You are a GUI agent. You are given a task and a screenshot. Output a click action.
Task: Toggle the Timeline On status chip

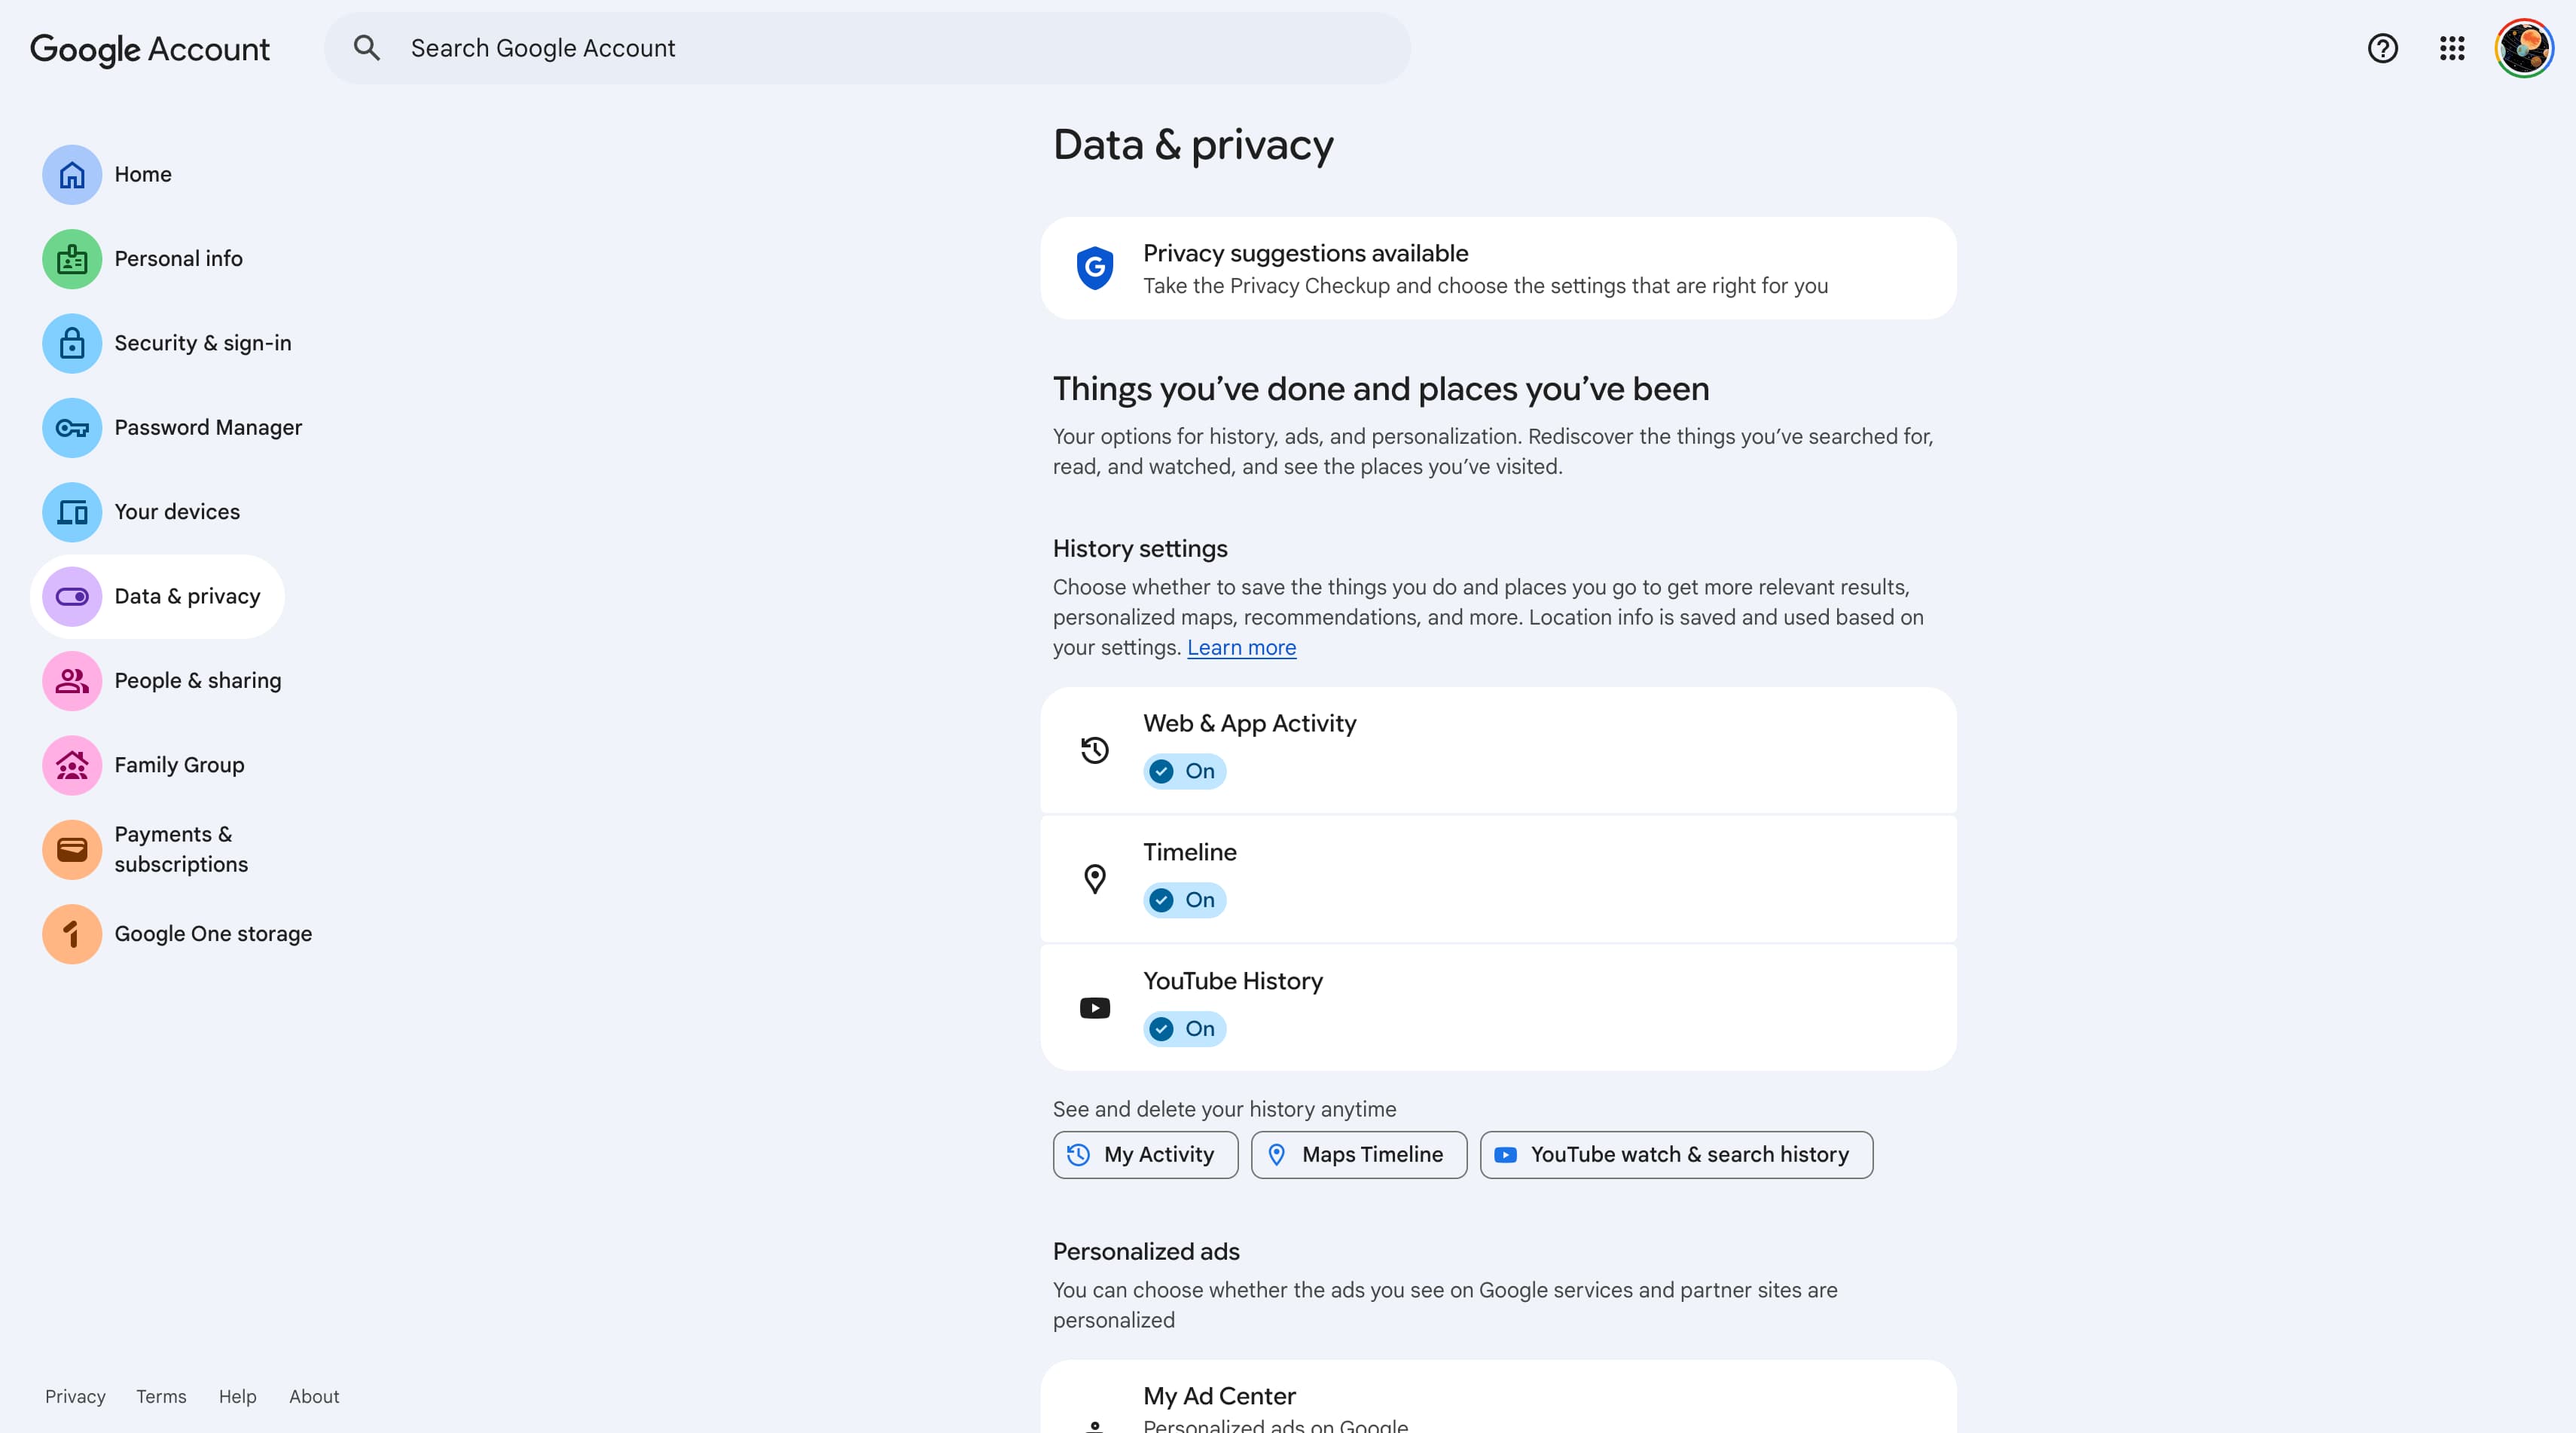coord(1184,900)
